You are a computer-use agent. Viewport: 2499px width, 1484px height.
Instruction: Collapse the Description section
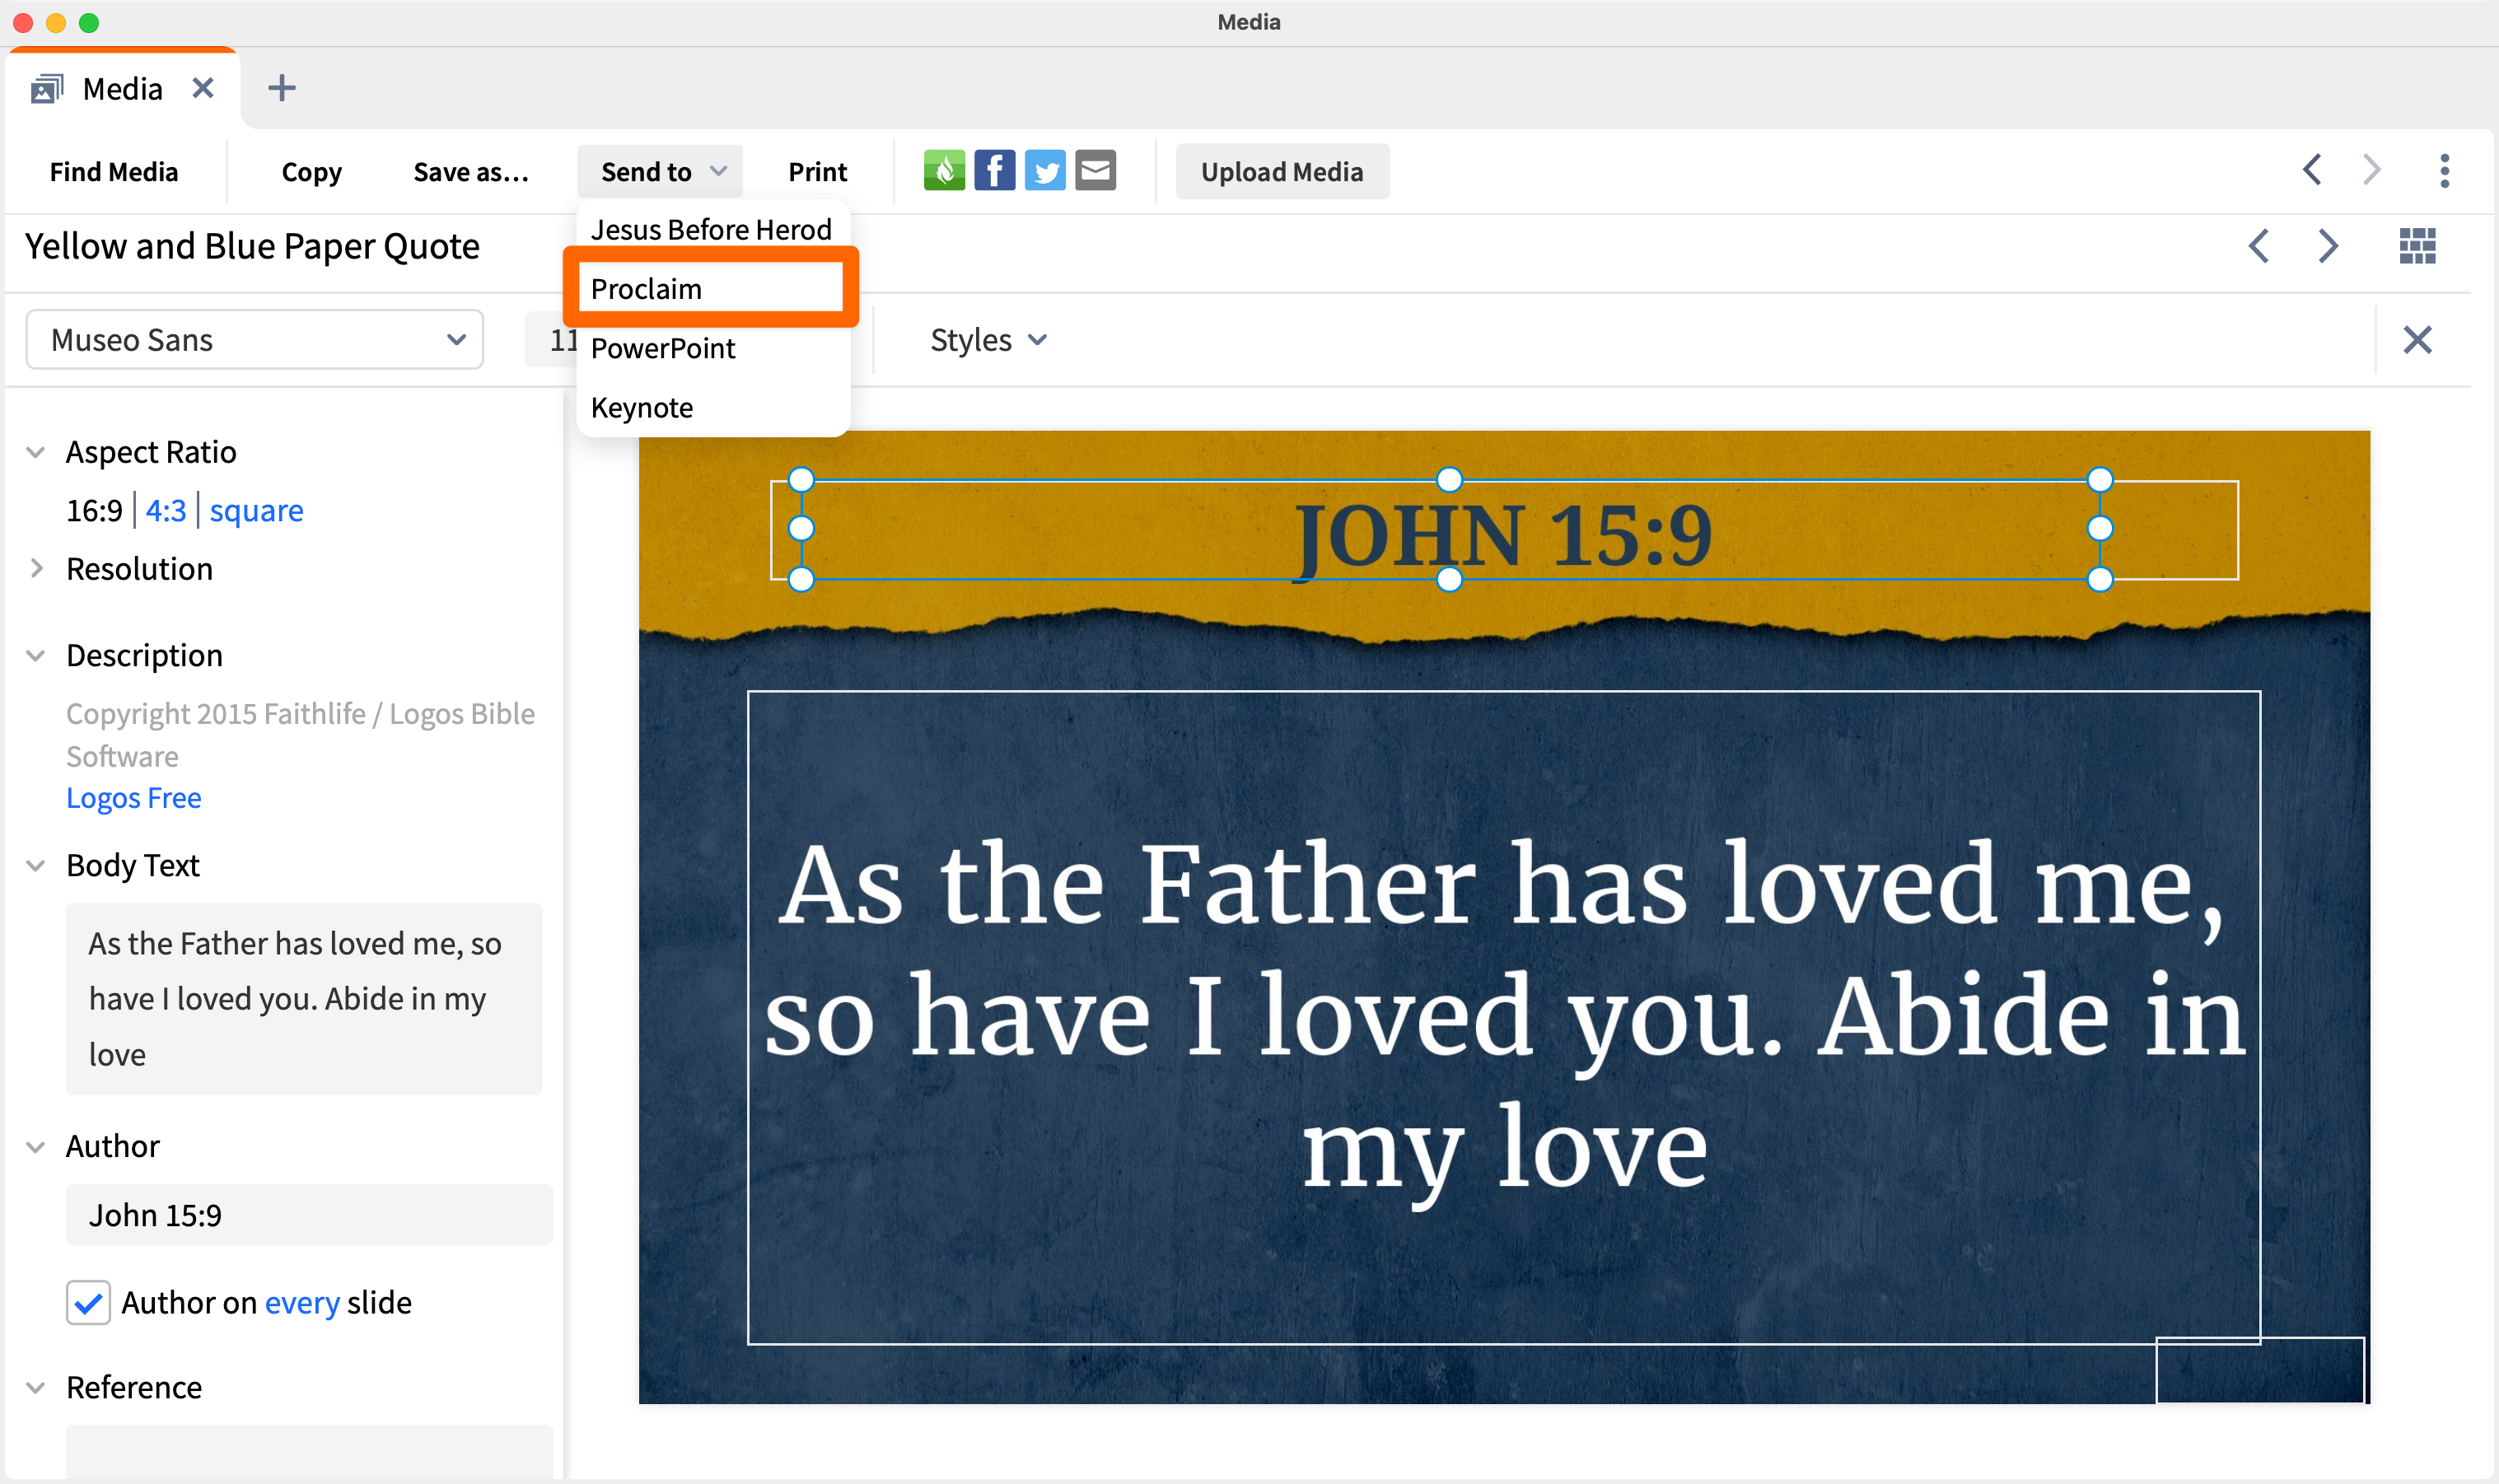36,655
